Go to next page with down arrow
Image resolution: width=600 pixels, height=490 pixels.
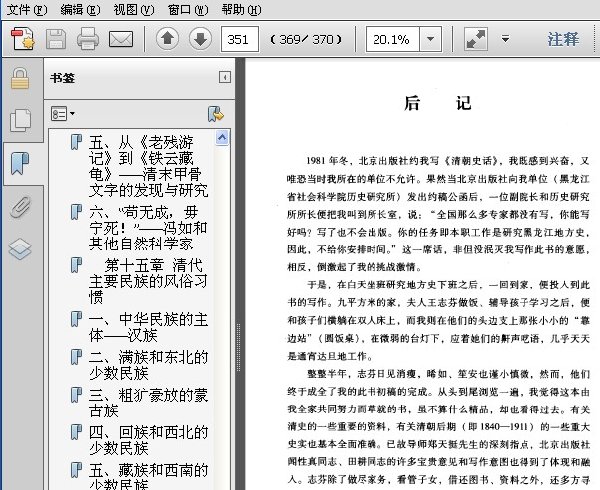(x=200, y=39)
